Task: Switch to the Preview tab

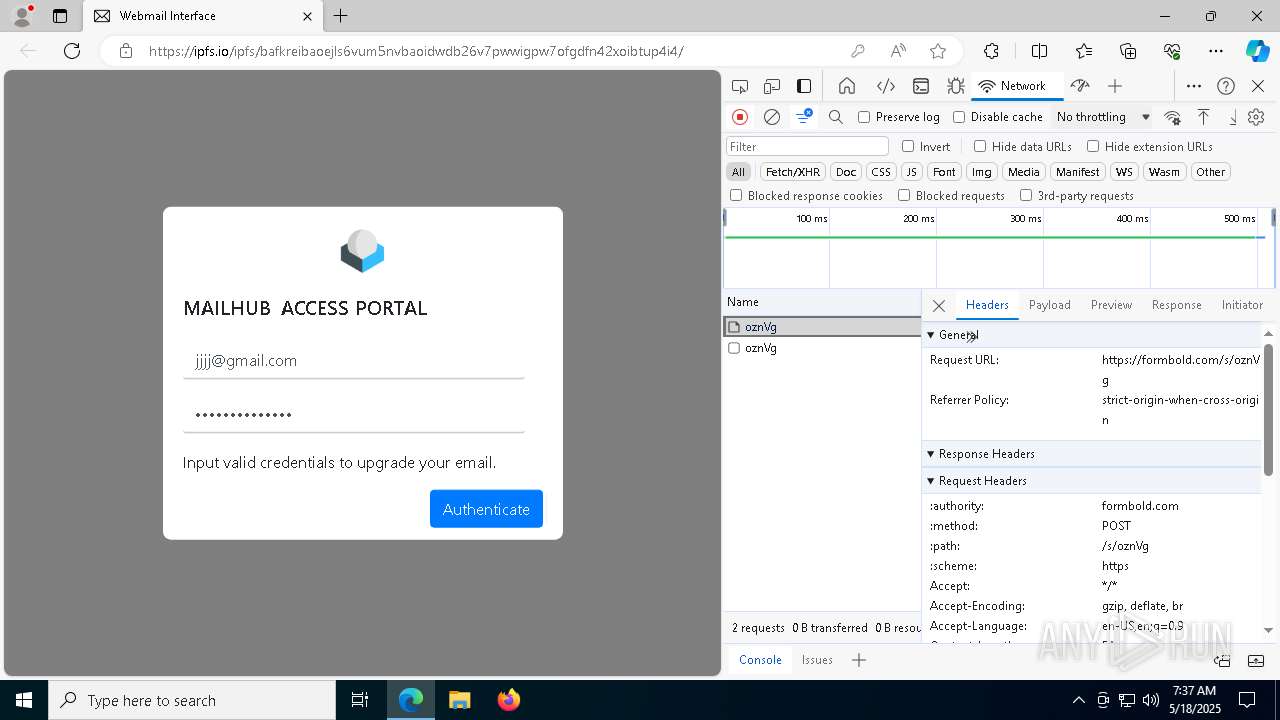Action: coord(1111,305)
